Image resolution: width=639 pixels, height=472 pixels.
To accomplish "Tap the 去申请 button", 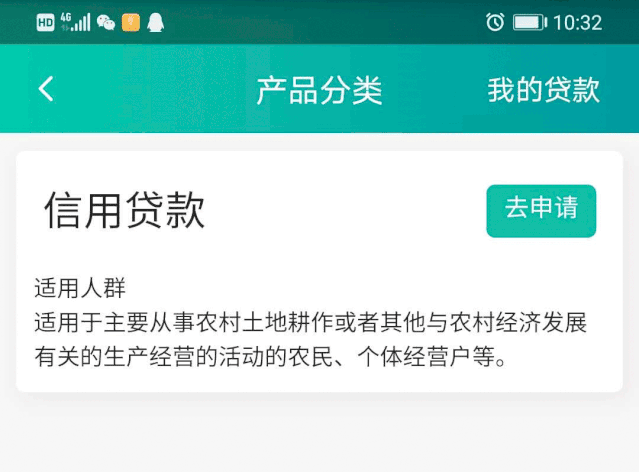I will 541,211.
